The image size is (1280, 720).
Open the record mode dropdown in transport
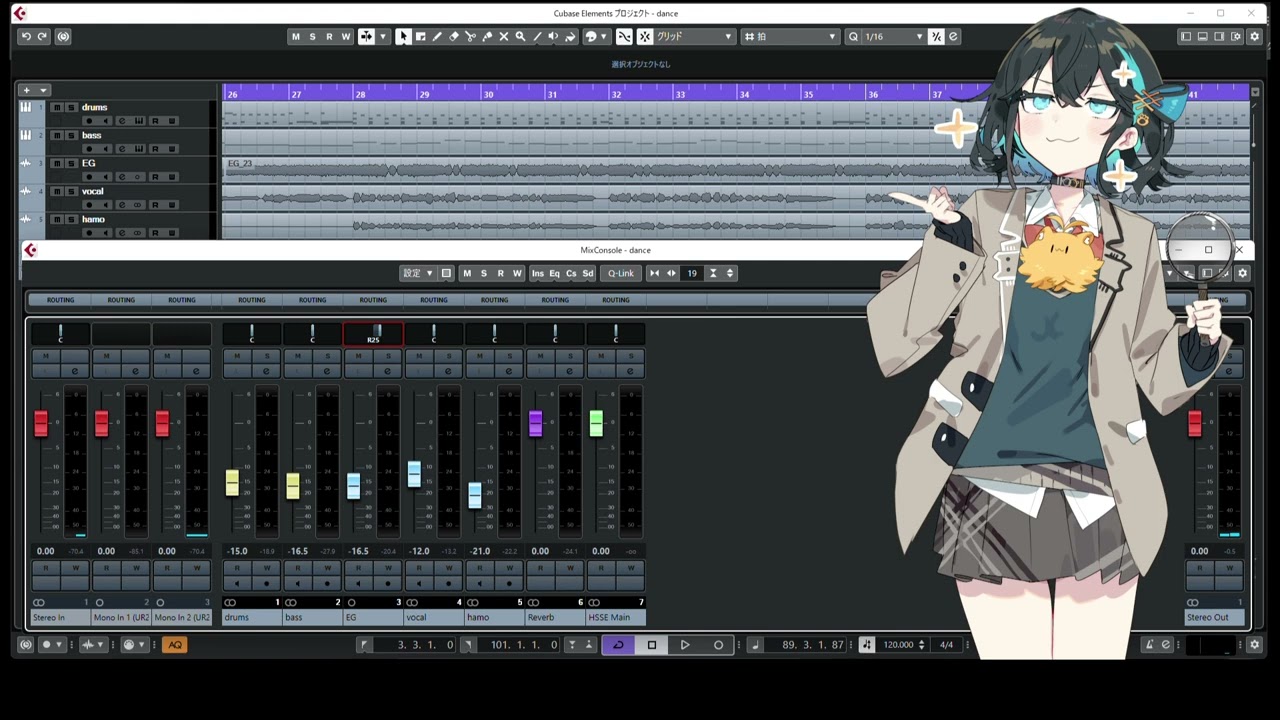click(x=50, y=645)
